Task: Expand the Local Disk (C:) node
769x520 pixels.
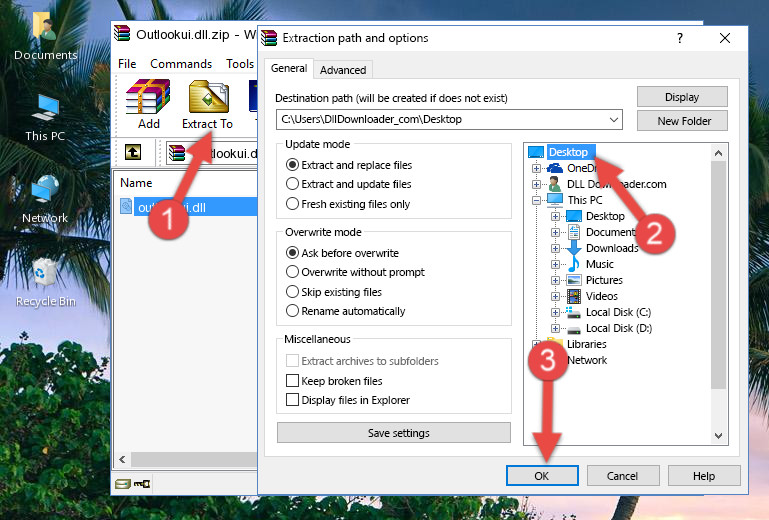Action: pyautogui.click(x=555, y=312)
